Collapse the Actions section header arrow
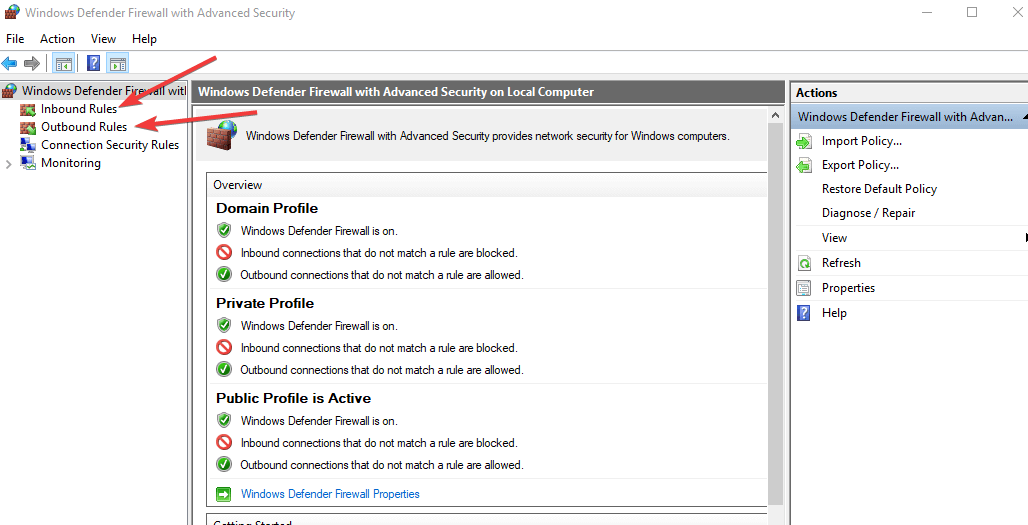 1025,117
